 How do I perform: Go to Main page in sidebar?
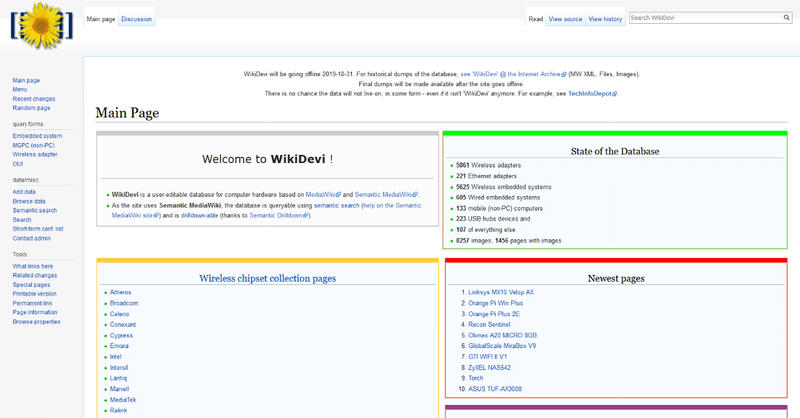(x=26, y=81)
